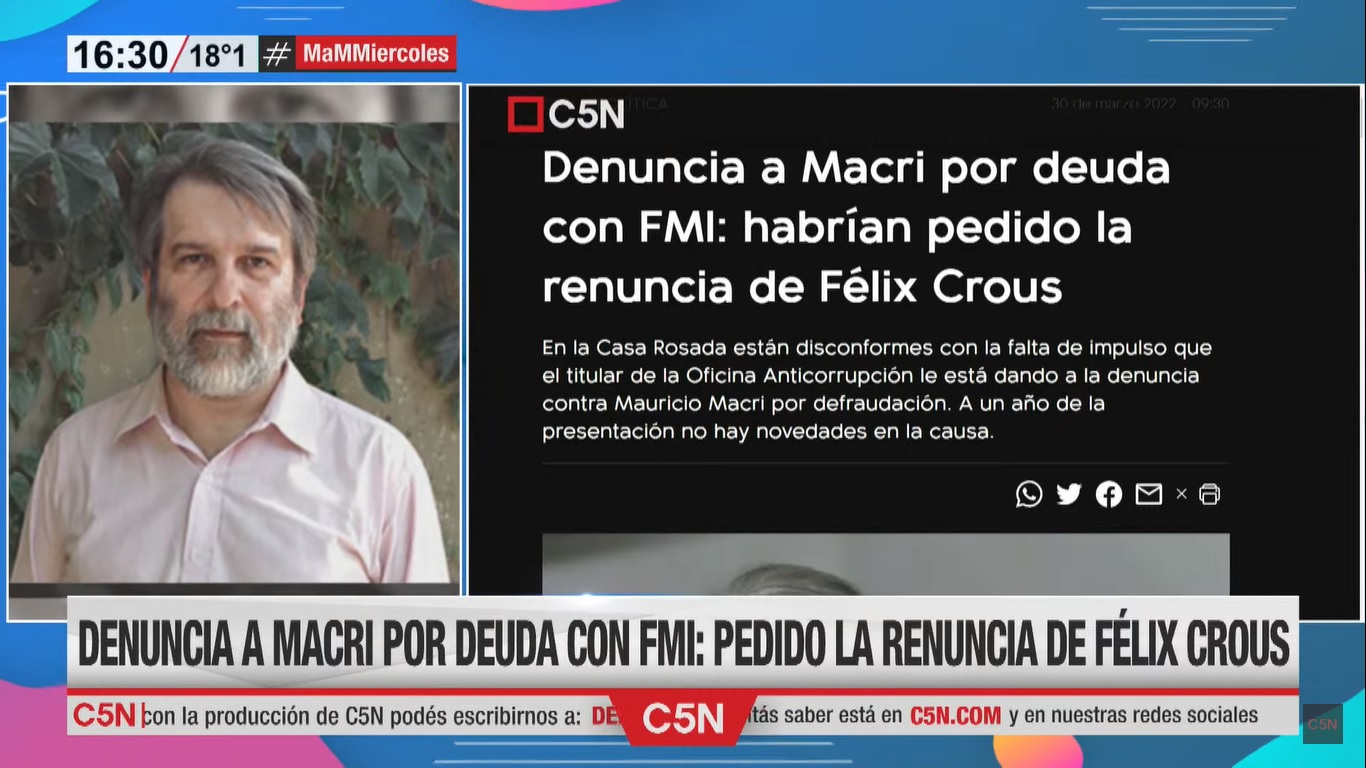
Task: Click the article headline about Macri and FMI
Action: 856,228
